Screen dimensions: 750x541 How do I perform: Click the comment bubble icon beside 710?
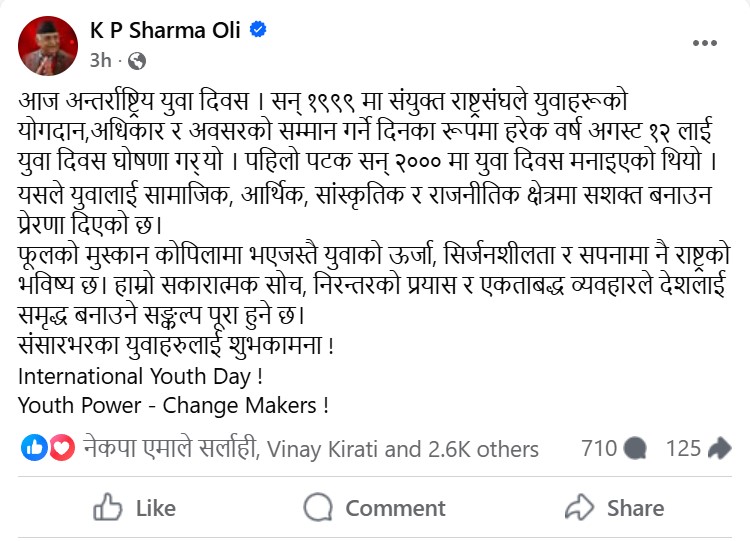coord(636,449)
